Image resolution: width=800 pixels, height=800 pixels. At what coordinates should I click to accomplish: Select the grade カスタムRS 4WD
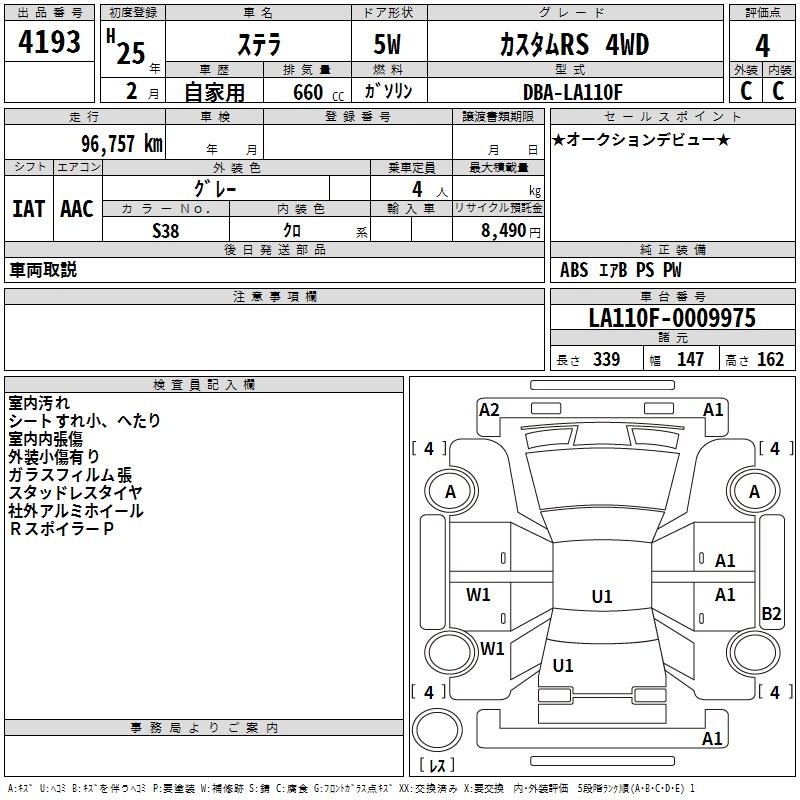[x=574, y=44]
